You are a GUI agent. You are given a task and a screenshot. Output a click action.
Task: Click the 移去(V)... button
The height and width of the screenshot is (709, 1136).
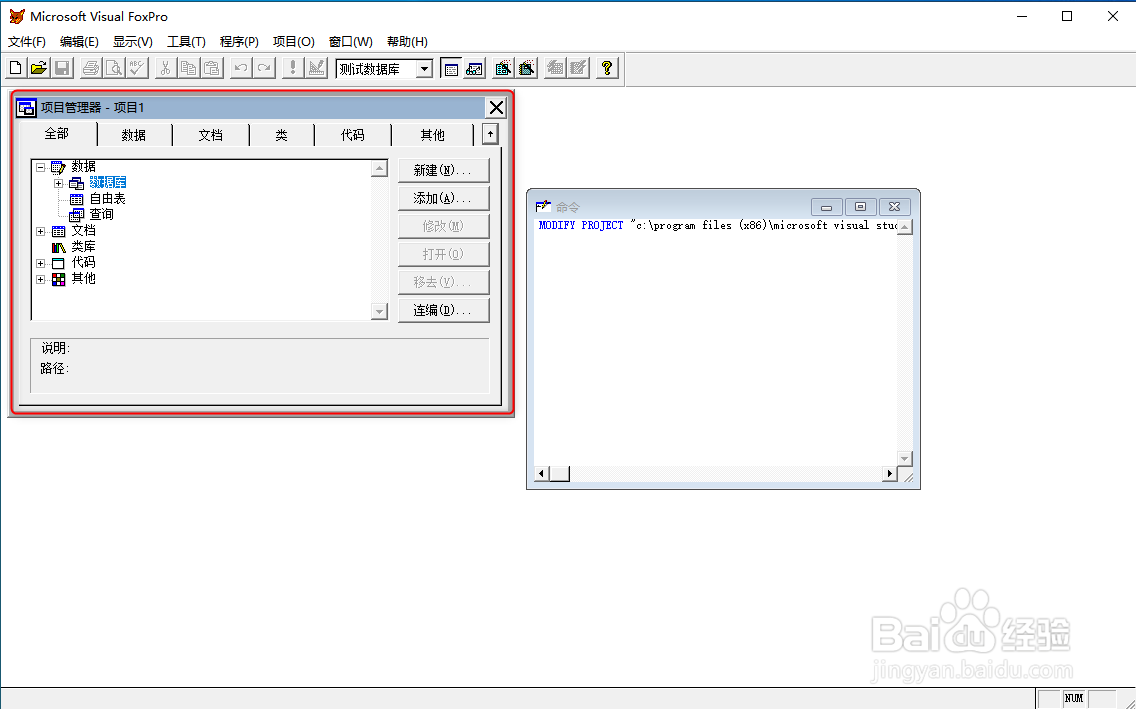pos(443,282)
